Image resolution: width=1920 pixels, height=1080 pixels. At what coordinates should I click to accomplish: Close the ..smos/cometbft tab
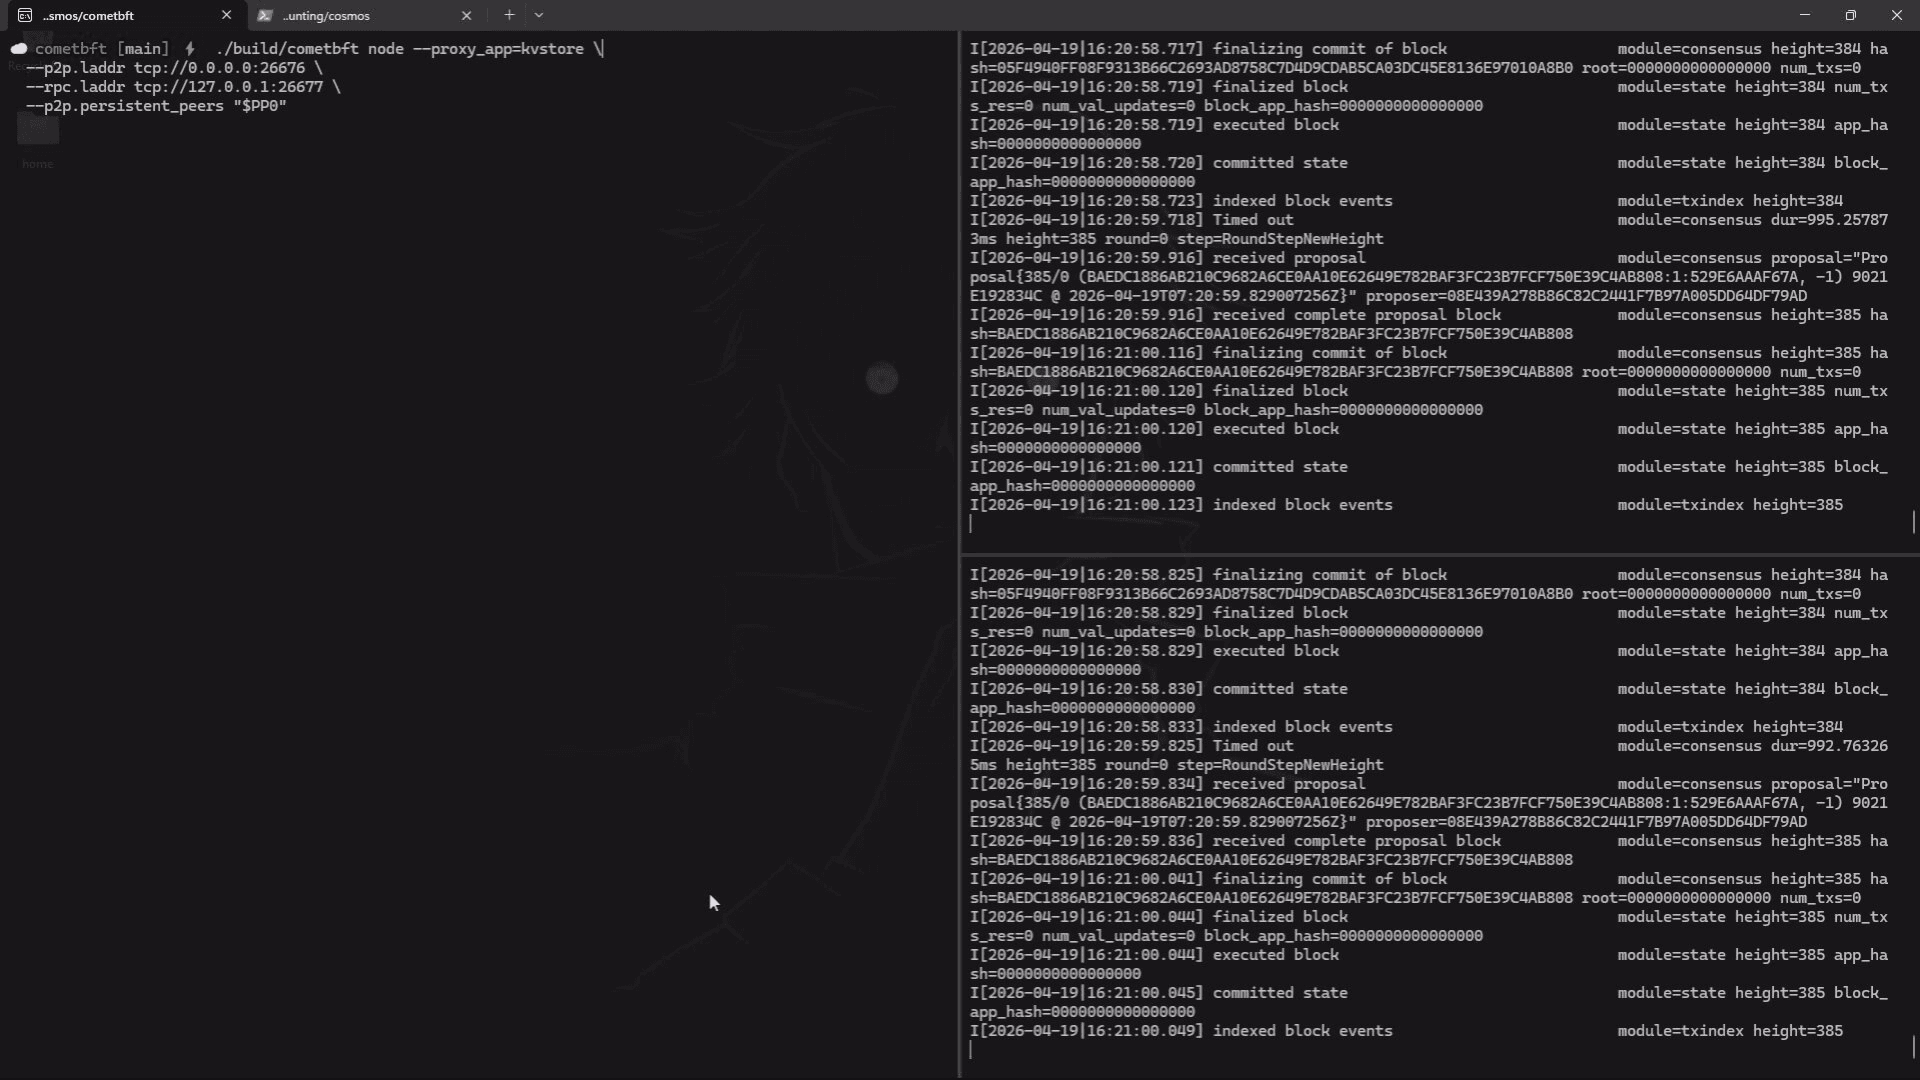226,16
